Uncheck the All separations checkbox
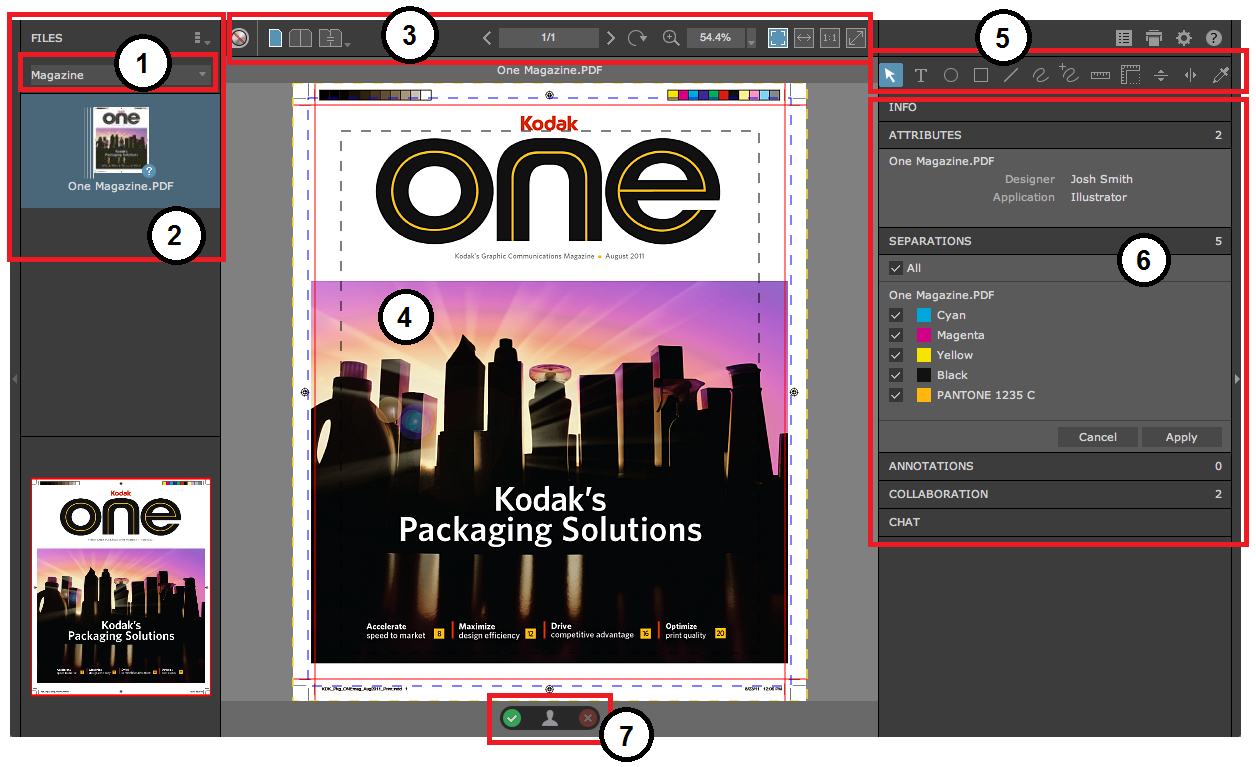1256x767 pixels. click(896, 268)
